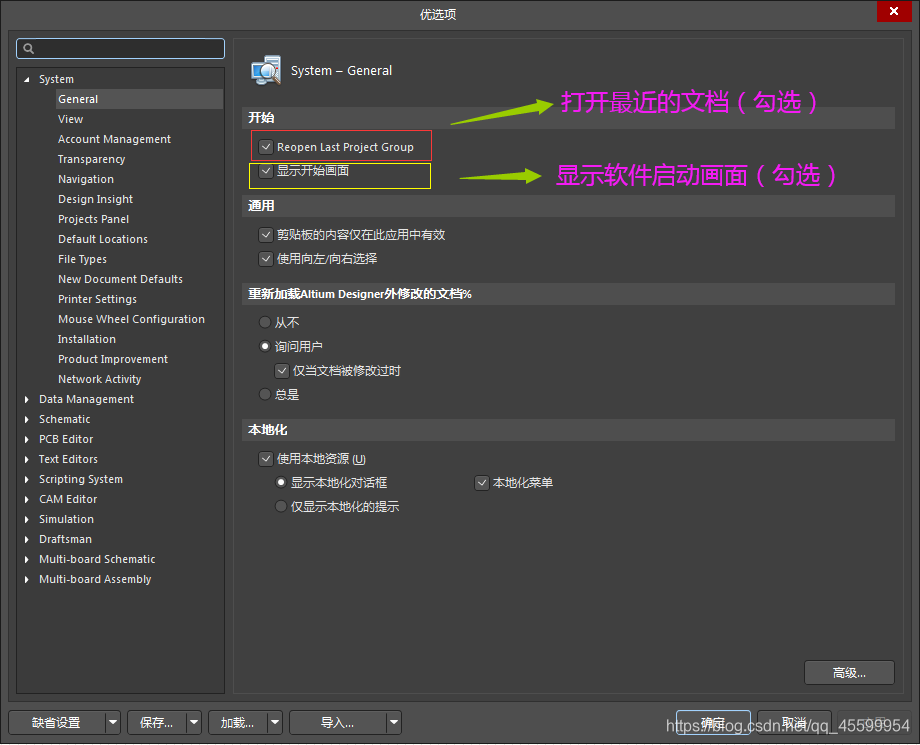The height and width of the screenshot is (745, 920).
Task: Expand the CAM Editor tree node
Action: pos(26,499)
